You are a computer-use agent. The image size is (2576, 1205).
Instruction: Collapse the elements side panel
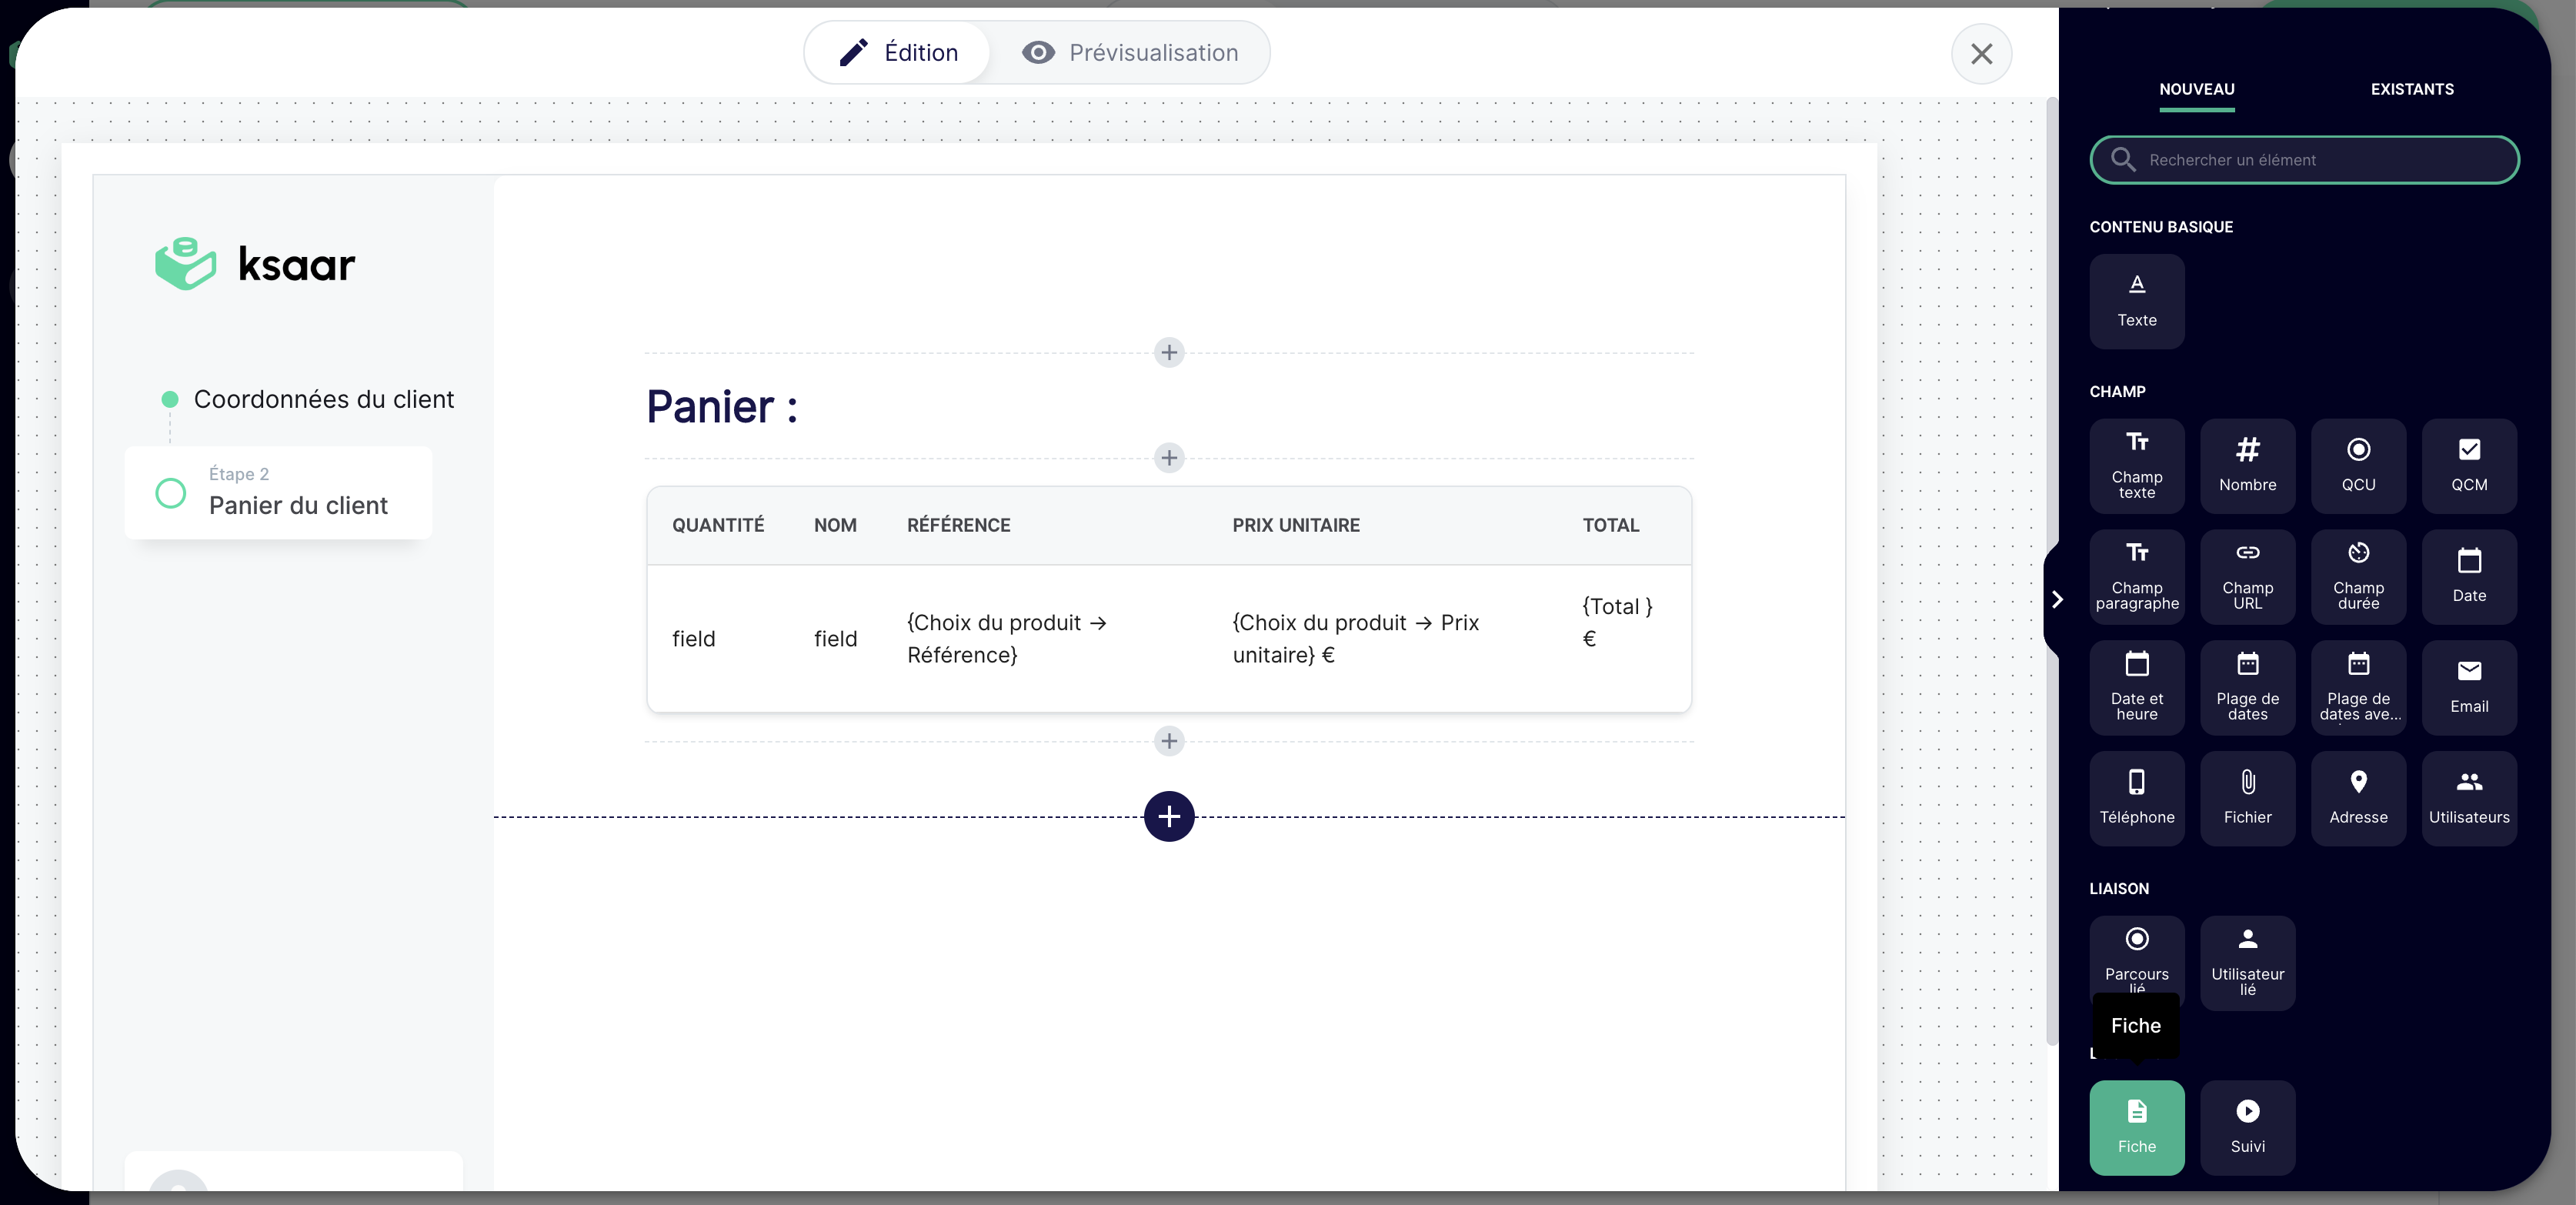(x=2056, y=599)
